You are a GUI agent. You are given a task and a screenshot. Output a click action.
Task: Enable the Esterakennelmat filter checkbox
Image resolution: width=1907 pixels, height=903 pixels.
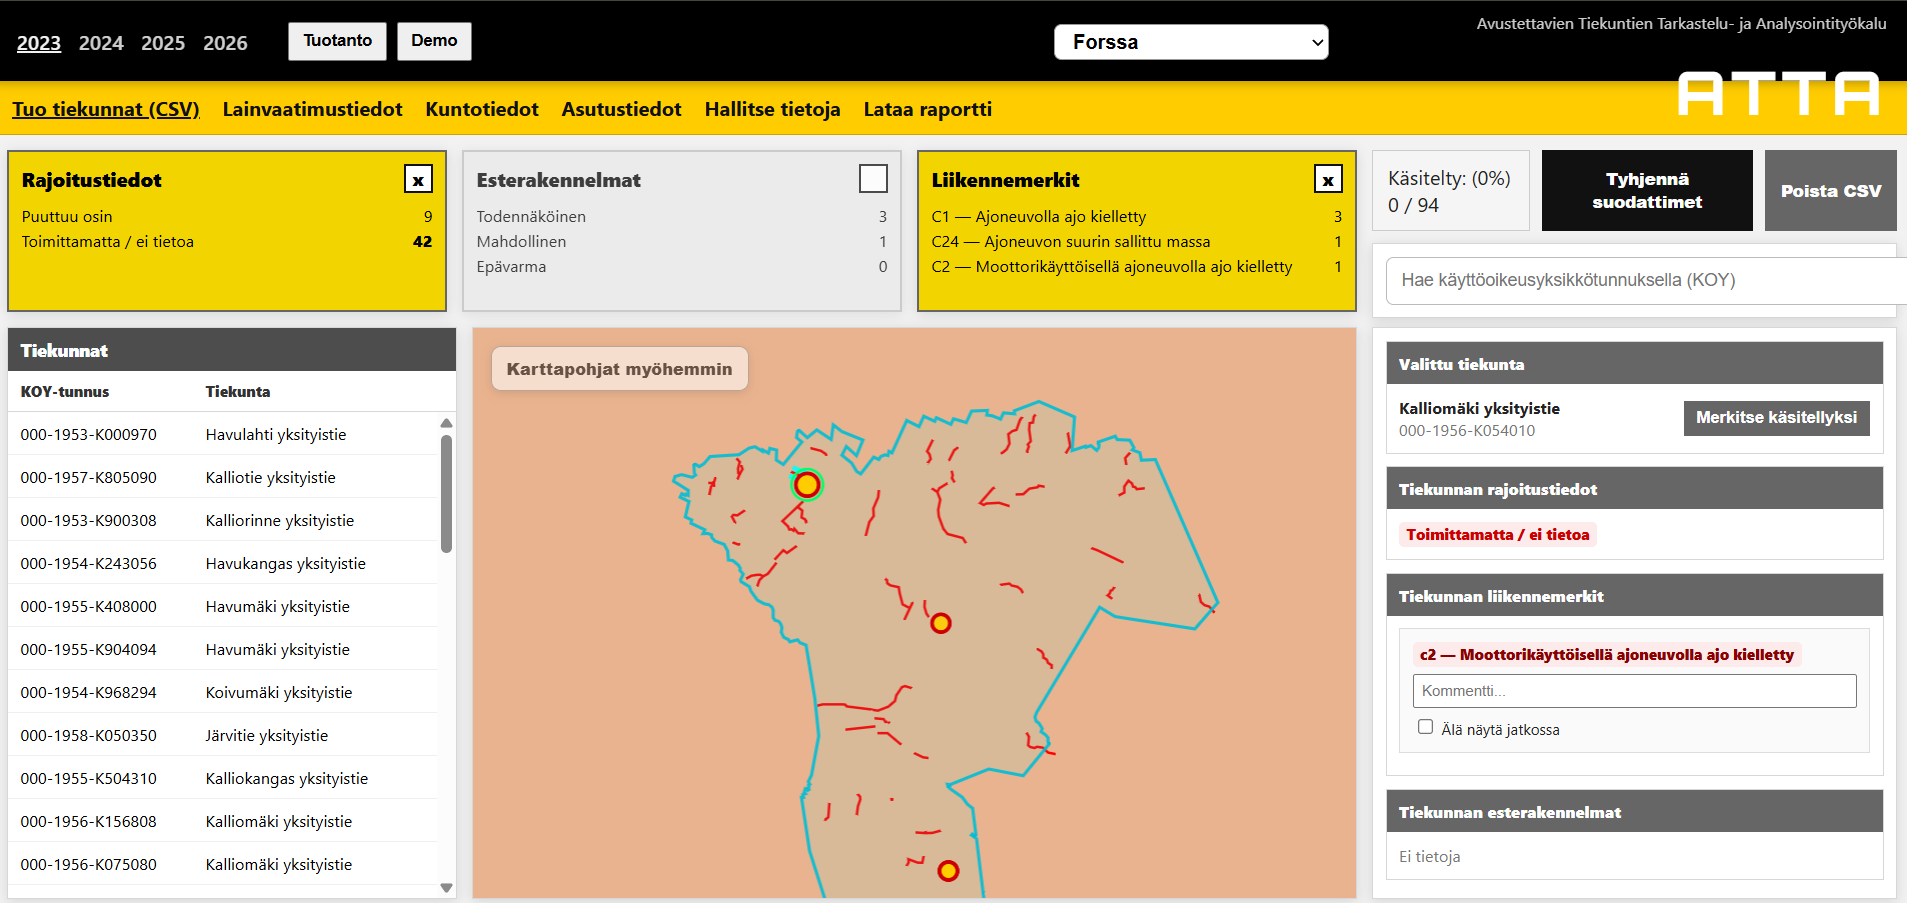point(873,179)
